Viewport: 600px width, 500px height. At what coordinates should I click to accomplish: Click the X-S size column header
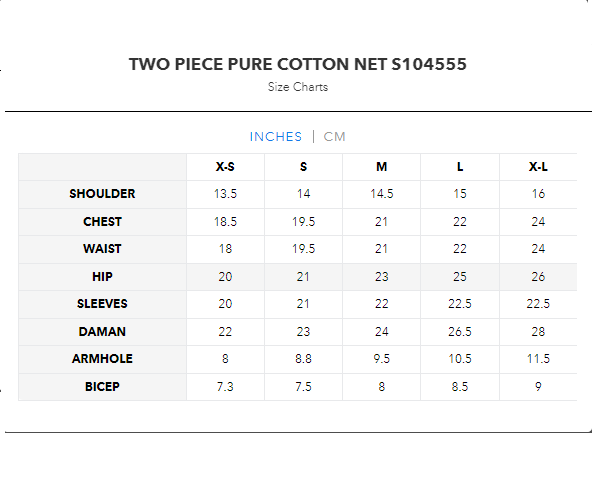[x=226, y=166]
